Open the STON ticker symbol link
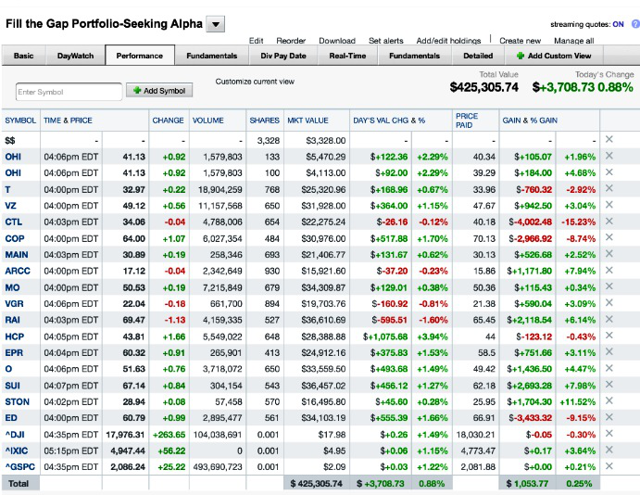 click(17, 402)
